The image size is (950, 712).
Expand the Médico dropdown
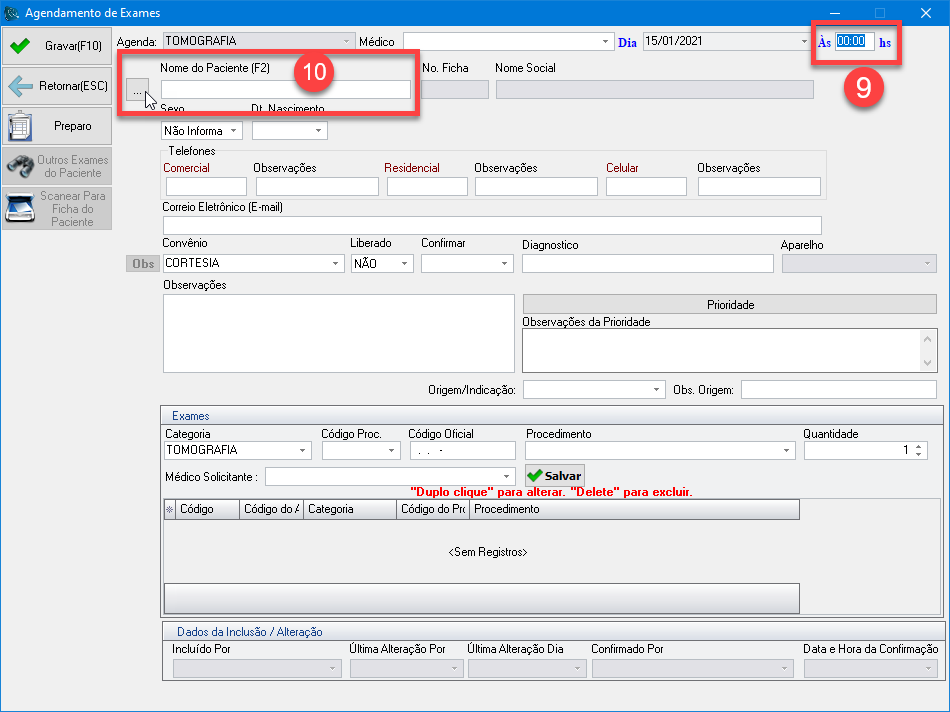tap(606, 42)
